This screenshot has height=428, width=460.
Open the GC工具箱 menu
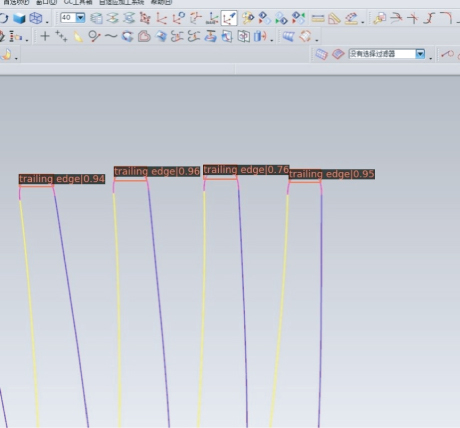tap(78, 2)
